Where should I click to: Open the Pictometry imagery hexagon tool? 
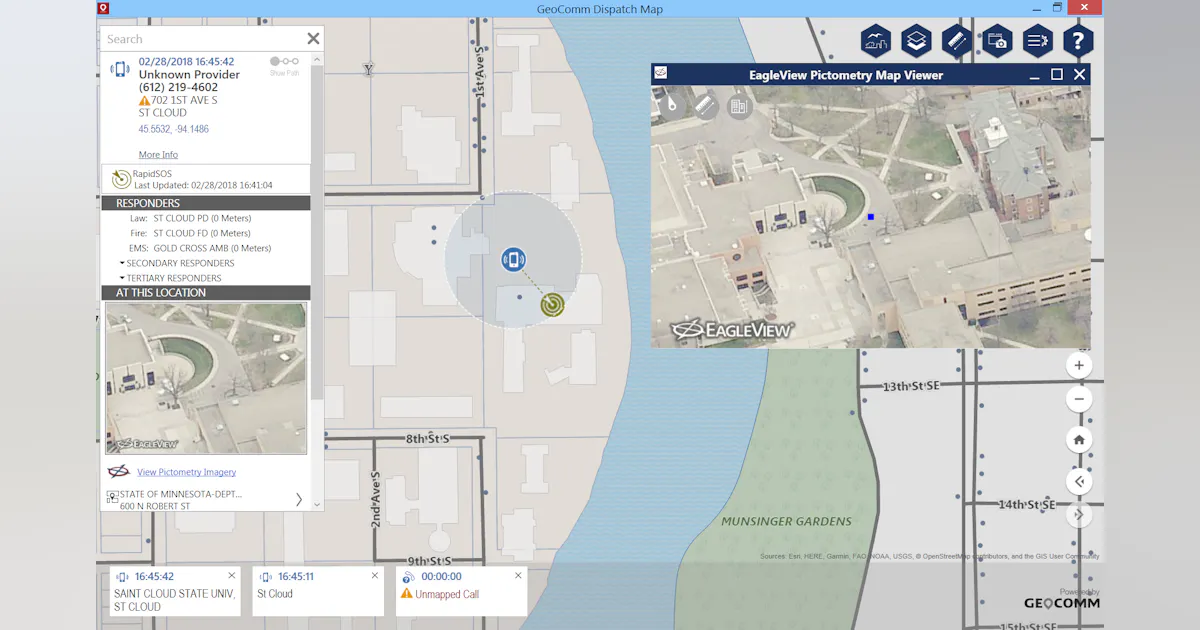click(876, 41)
